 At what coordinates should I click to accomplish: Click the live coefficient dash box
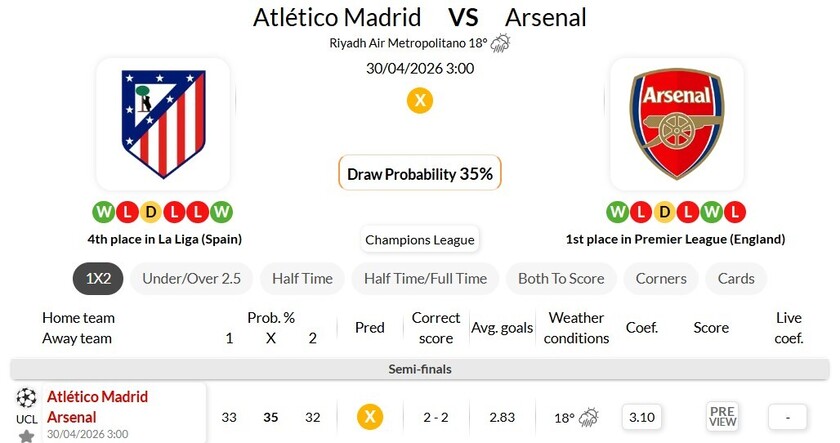click(789, 417)
